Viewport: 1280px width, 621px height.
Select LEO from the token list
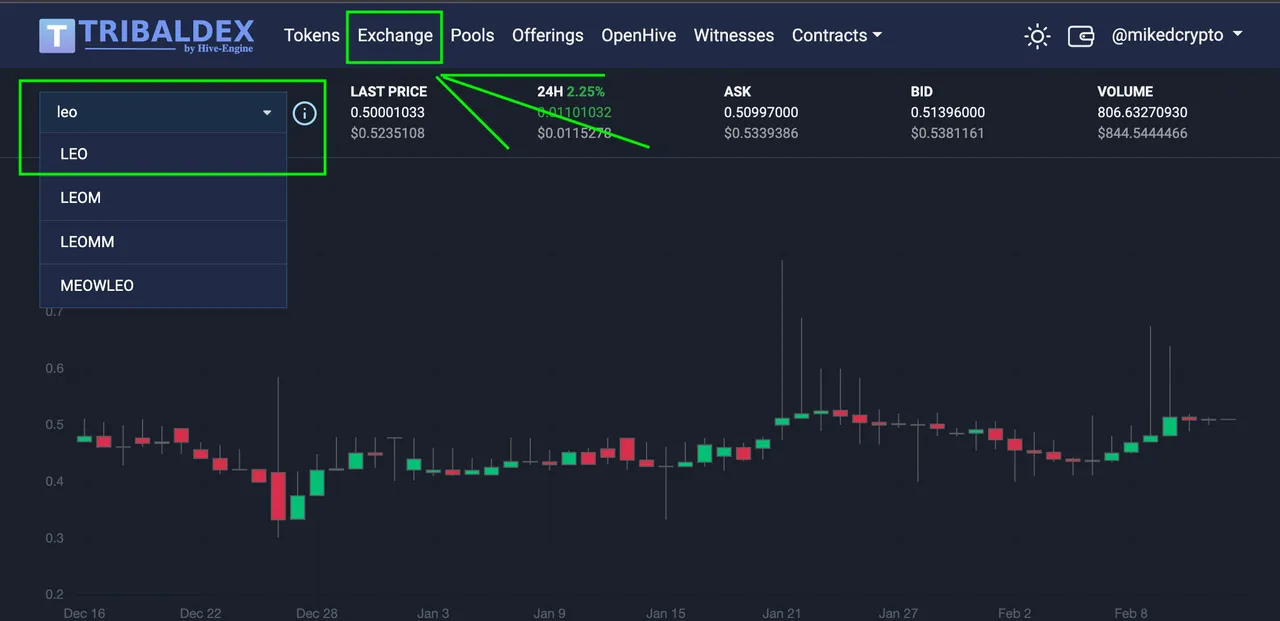[x=163, y=154]
